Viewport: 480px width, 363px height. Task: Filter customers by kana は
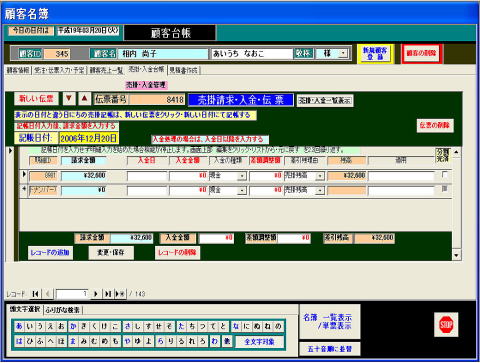[19, 341]
